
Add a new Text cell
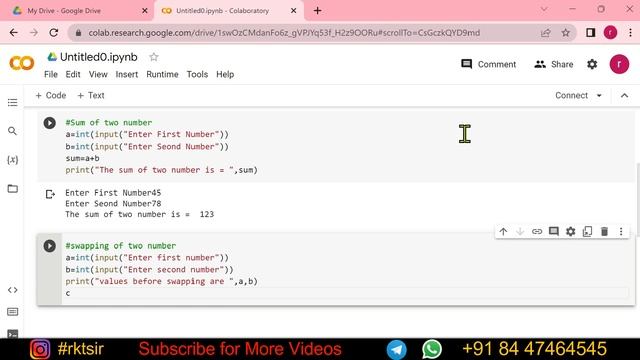coord(91,96)
